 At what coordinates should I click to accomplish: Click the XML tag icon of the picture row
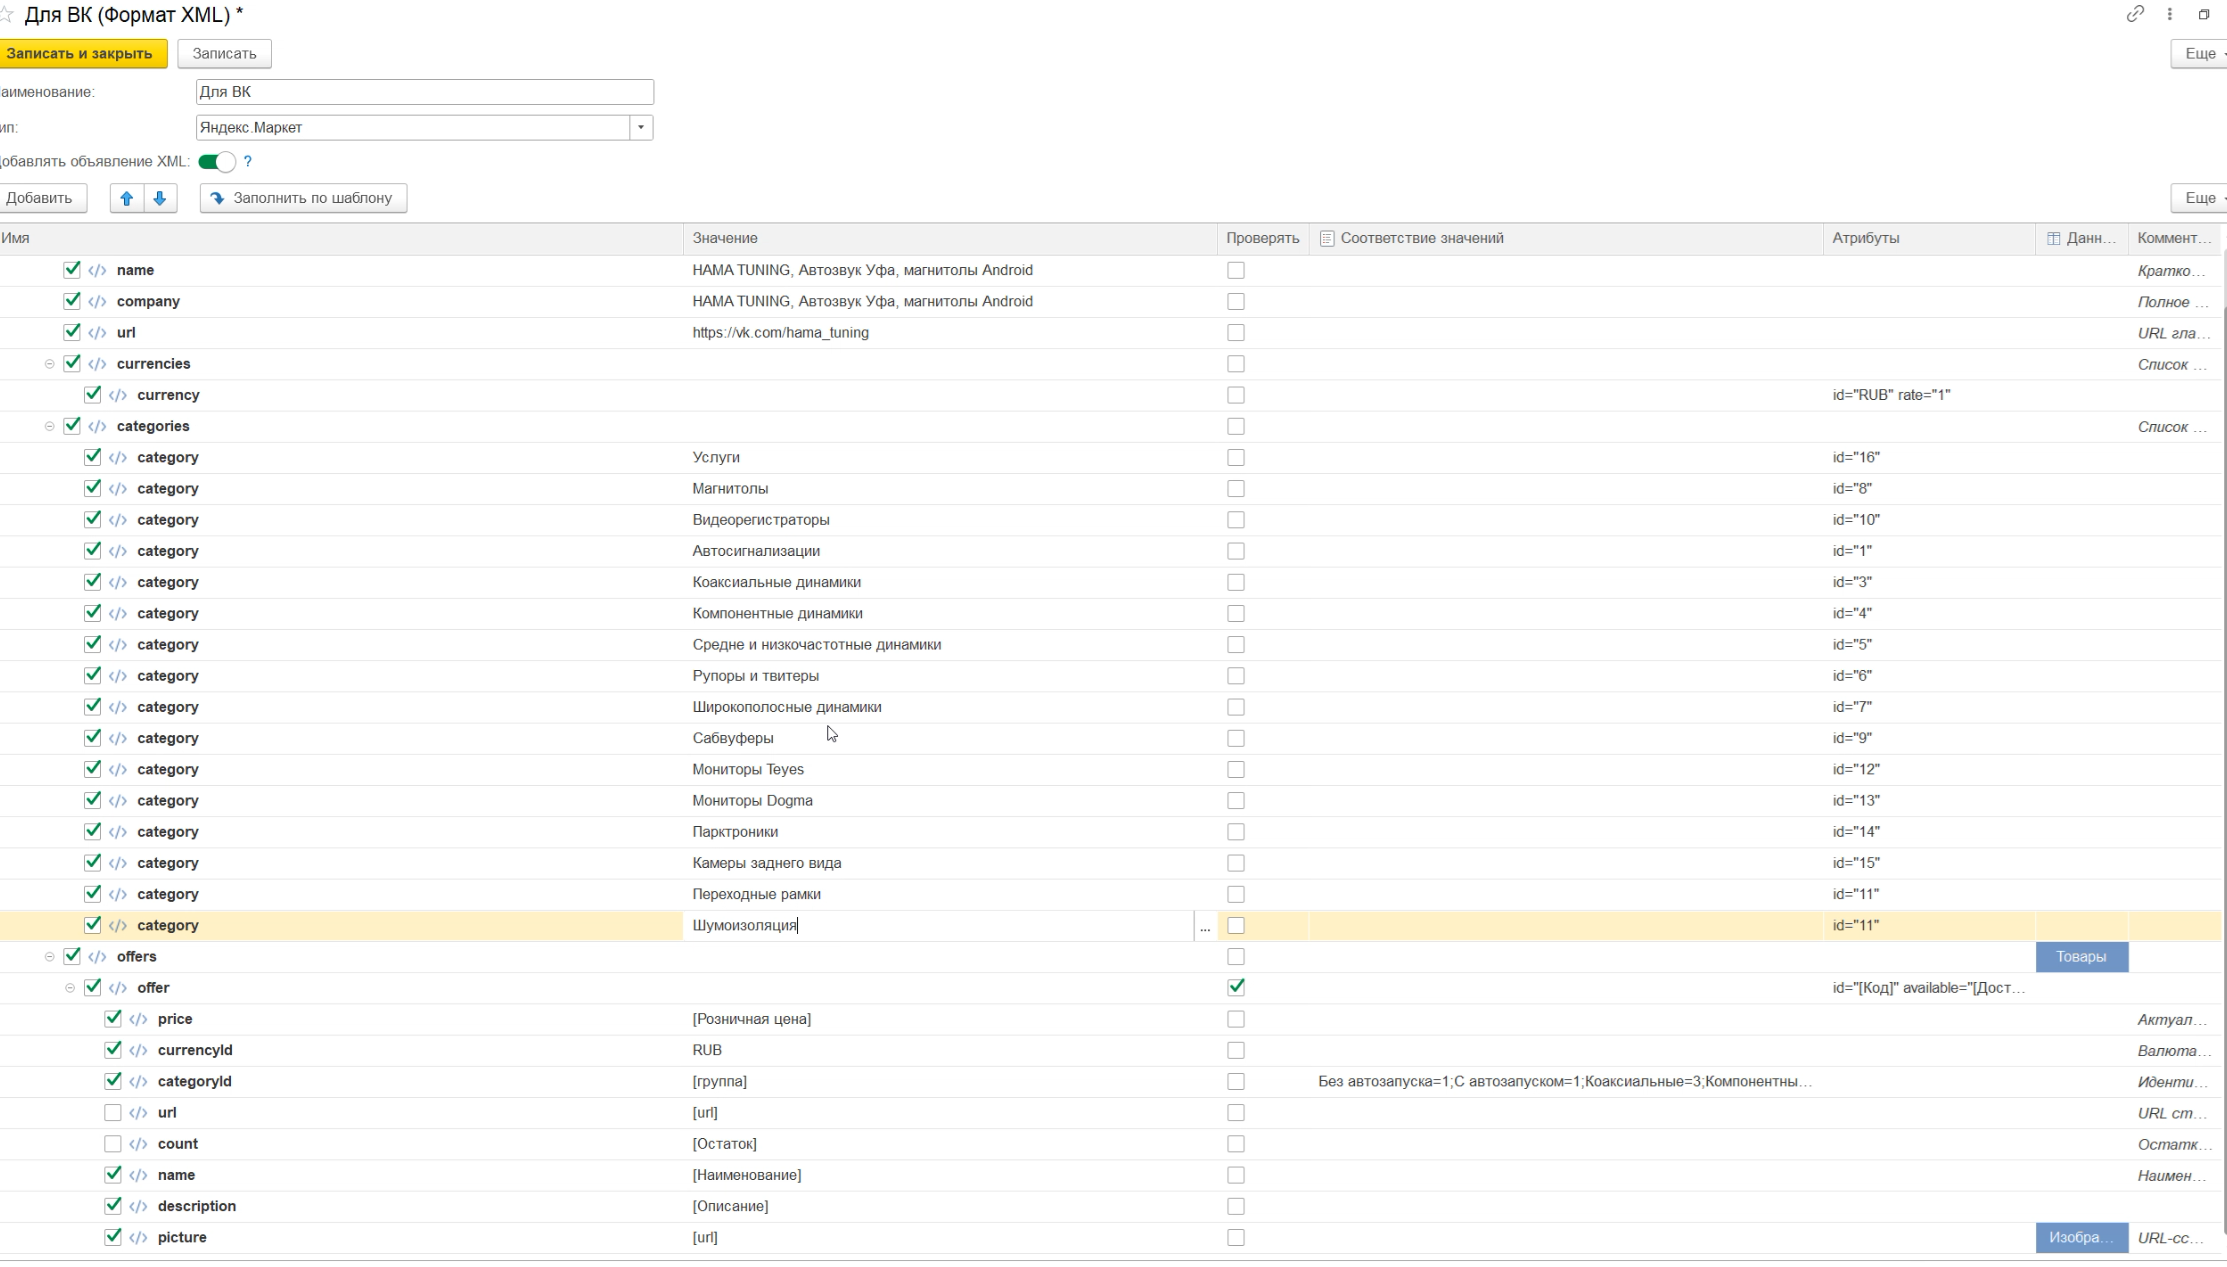tap(138, 1238)
